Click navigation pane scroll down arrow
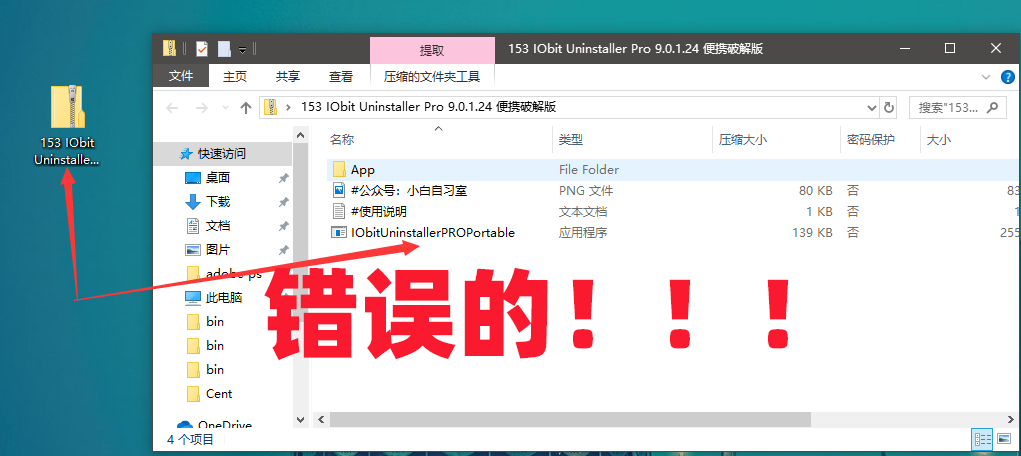Image resolution: width=1021 pixels, height=456 pixels. [301, 420]
